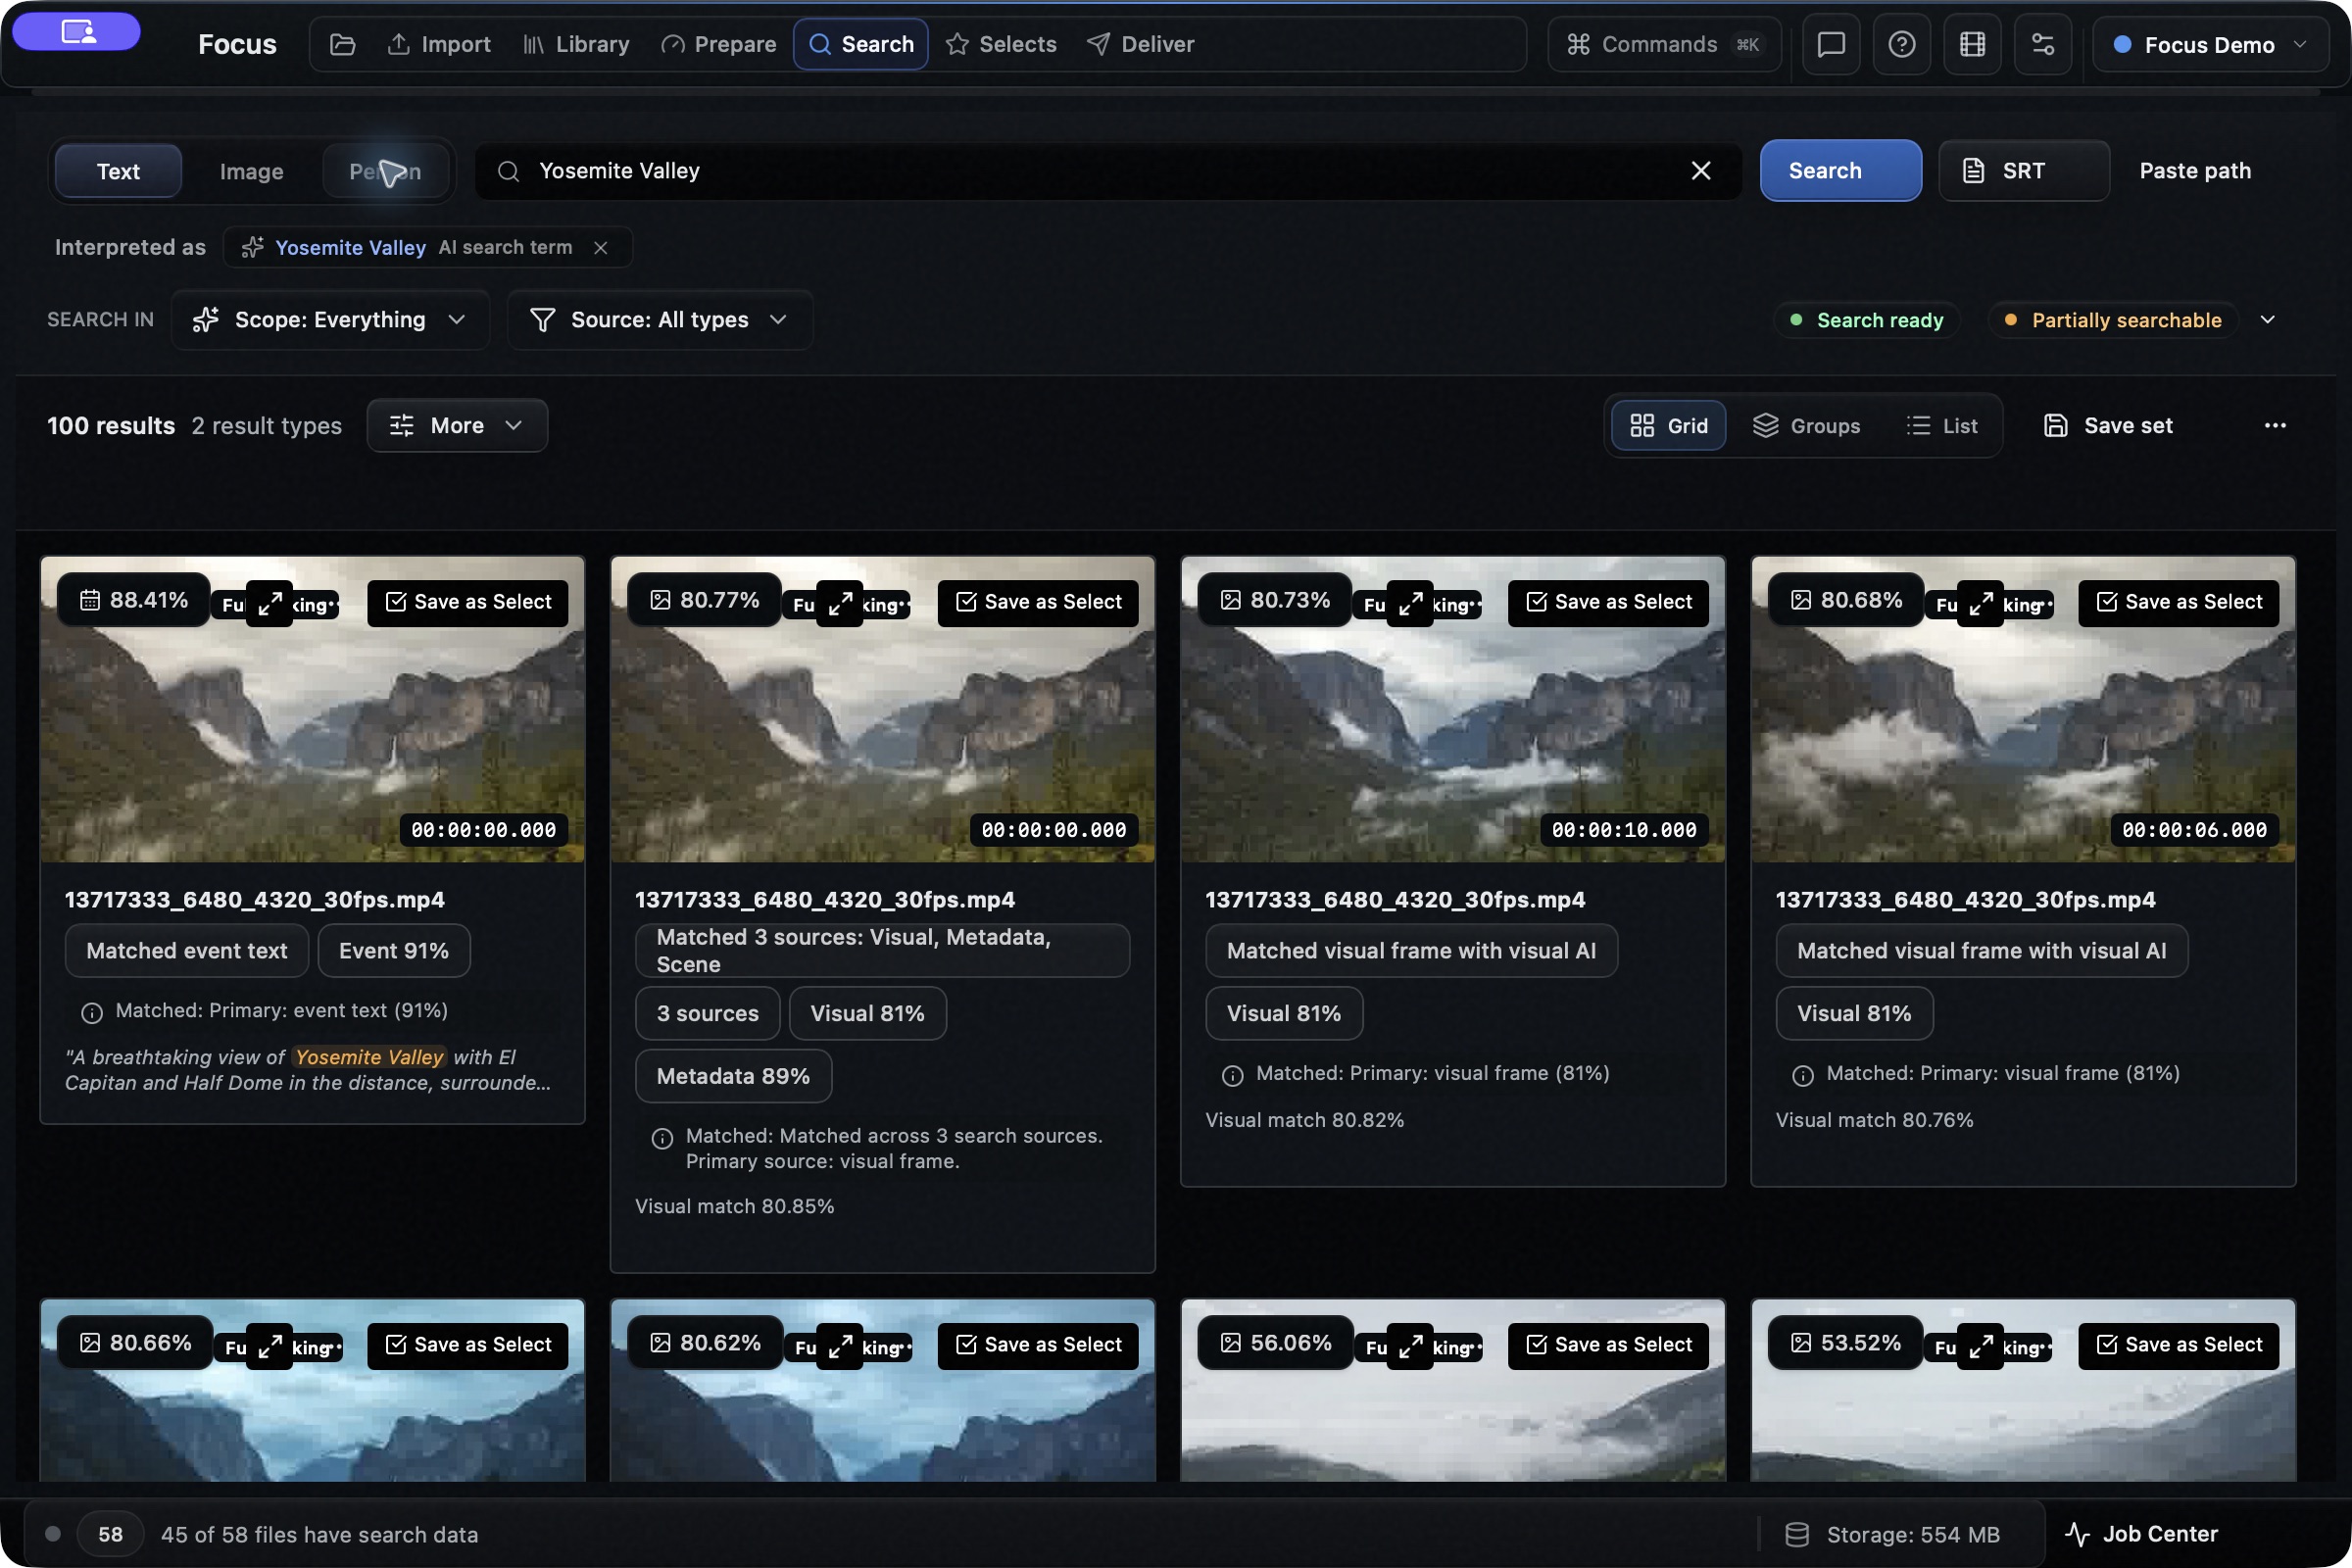Go to the Prepare tab
The image size is (2352, 1568).
tap(718, 44)
